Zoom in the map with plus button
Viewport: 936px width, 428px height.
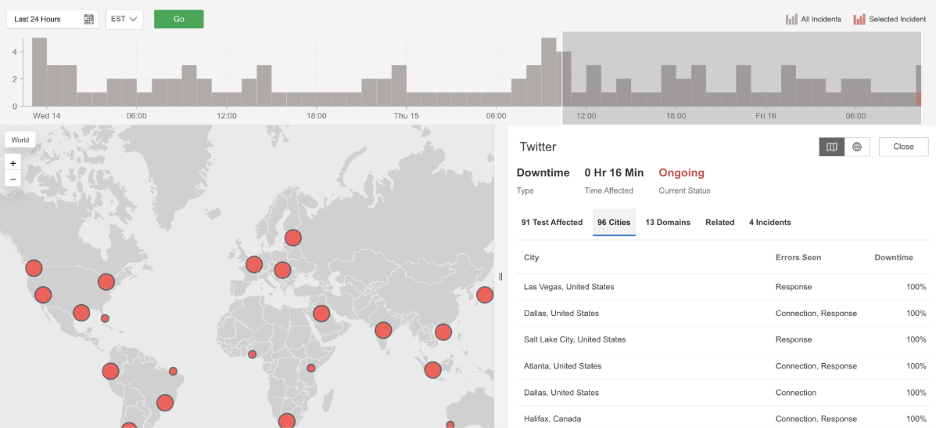(x=13, y=163)
